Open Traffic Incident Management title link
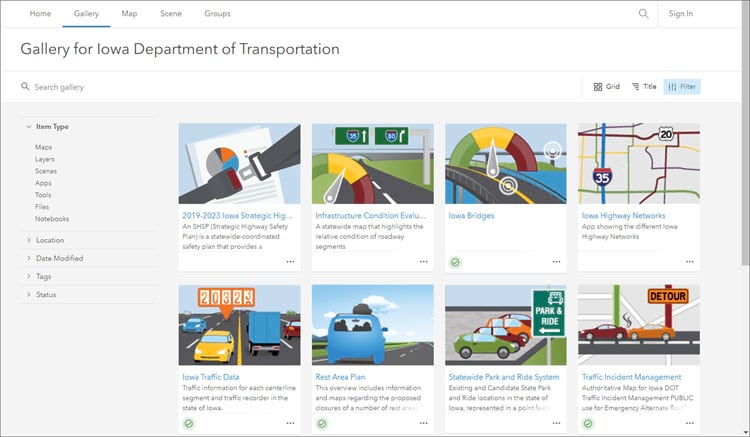 631,377
